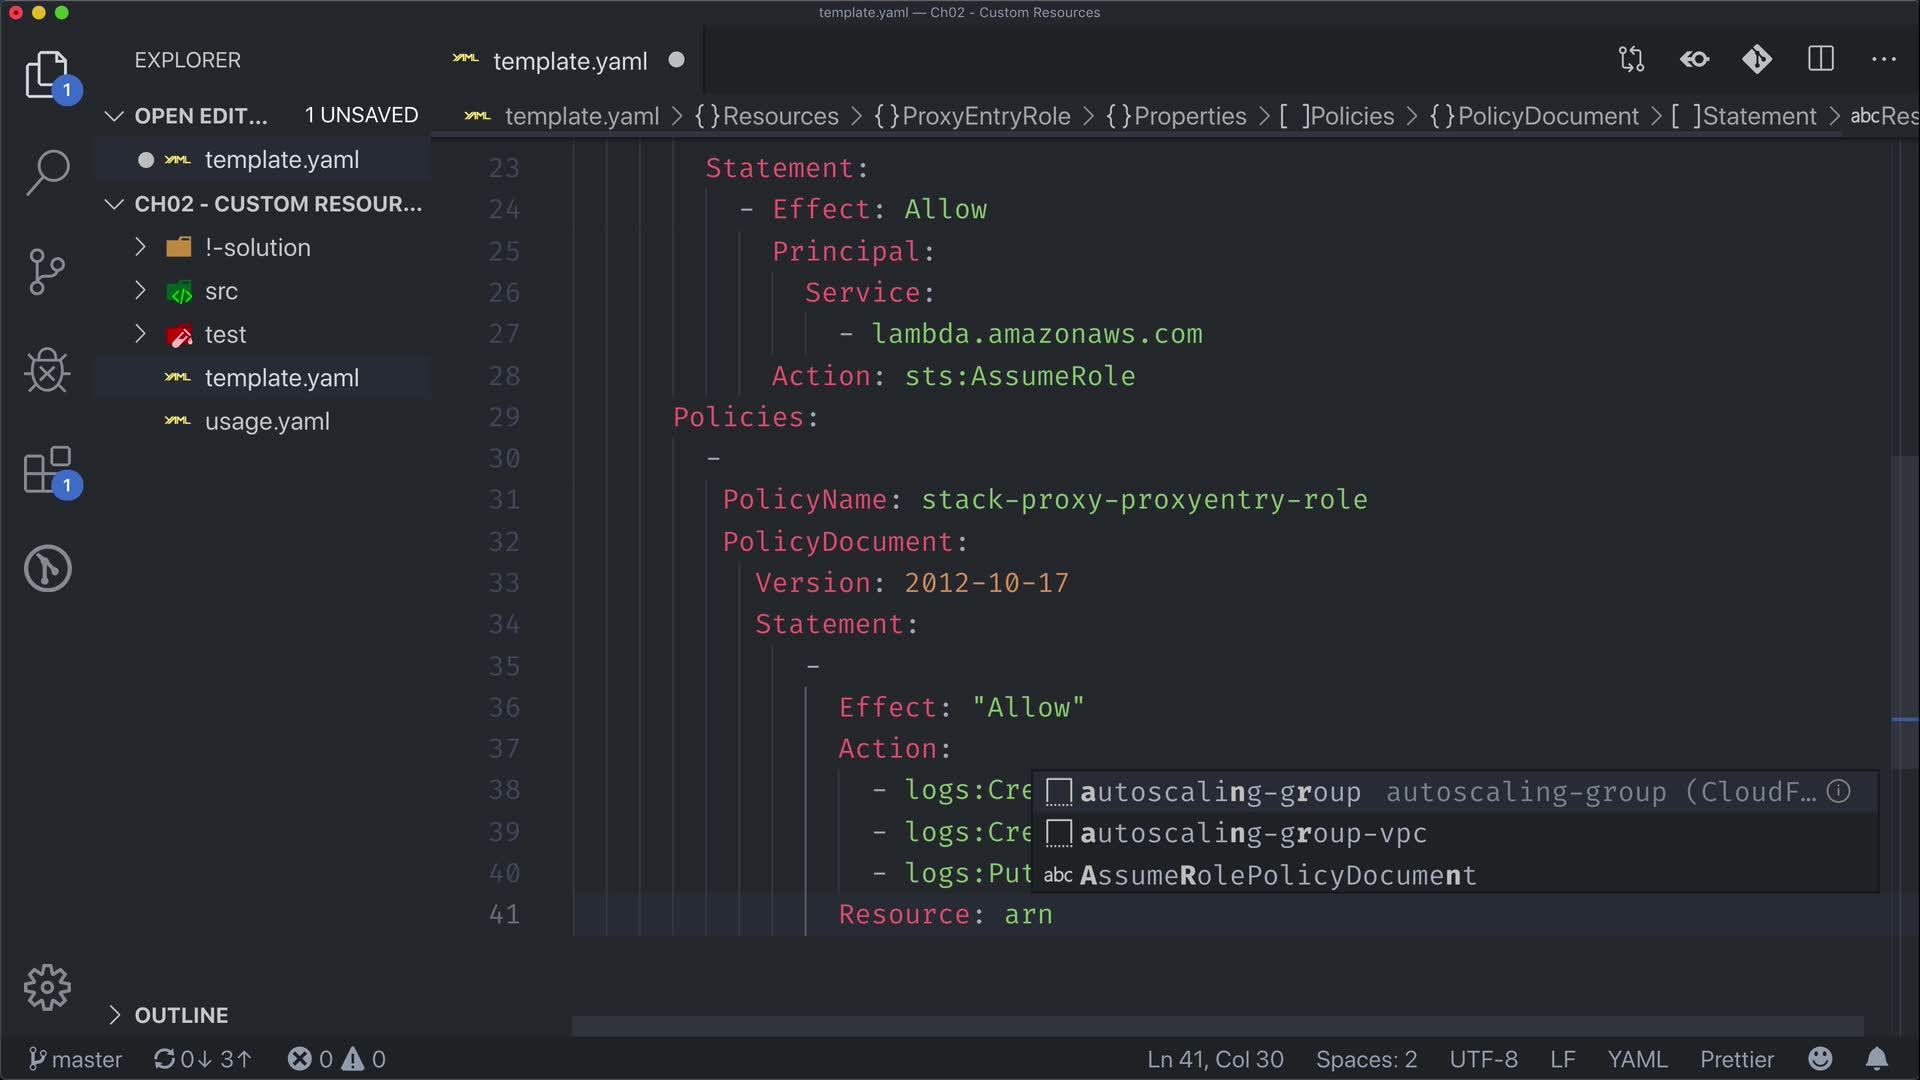1920x1080 pixels.
Task: Show info for autoscaling-group suggestion
Action: (x=1838, y=791)
